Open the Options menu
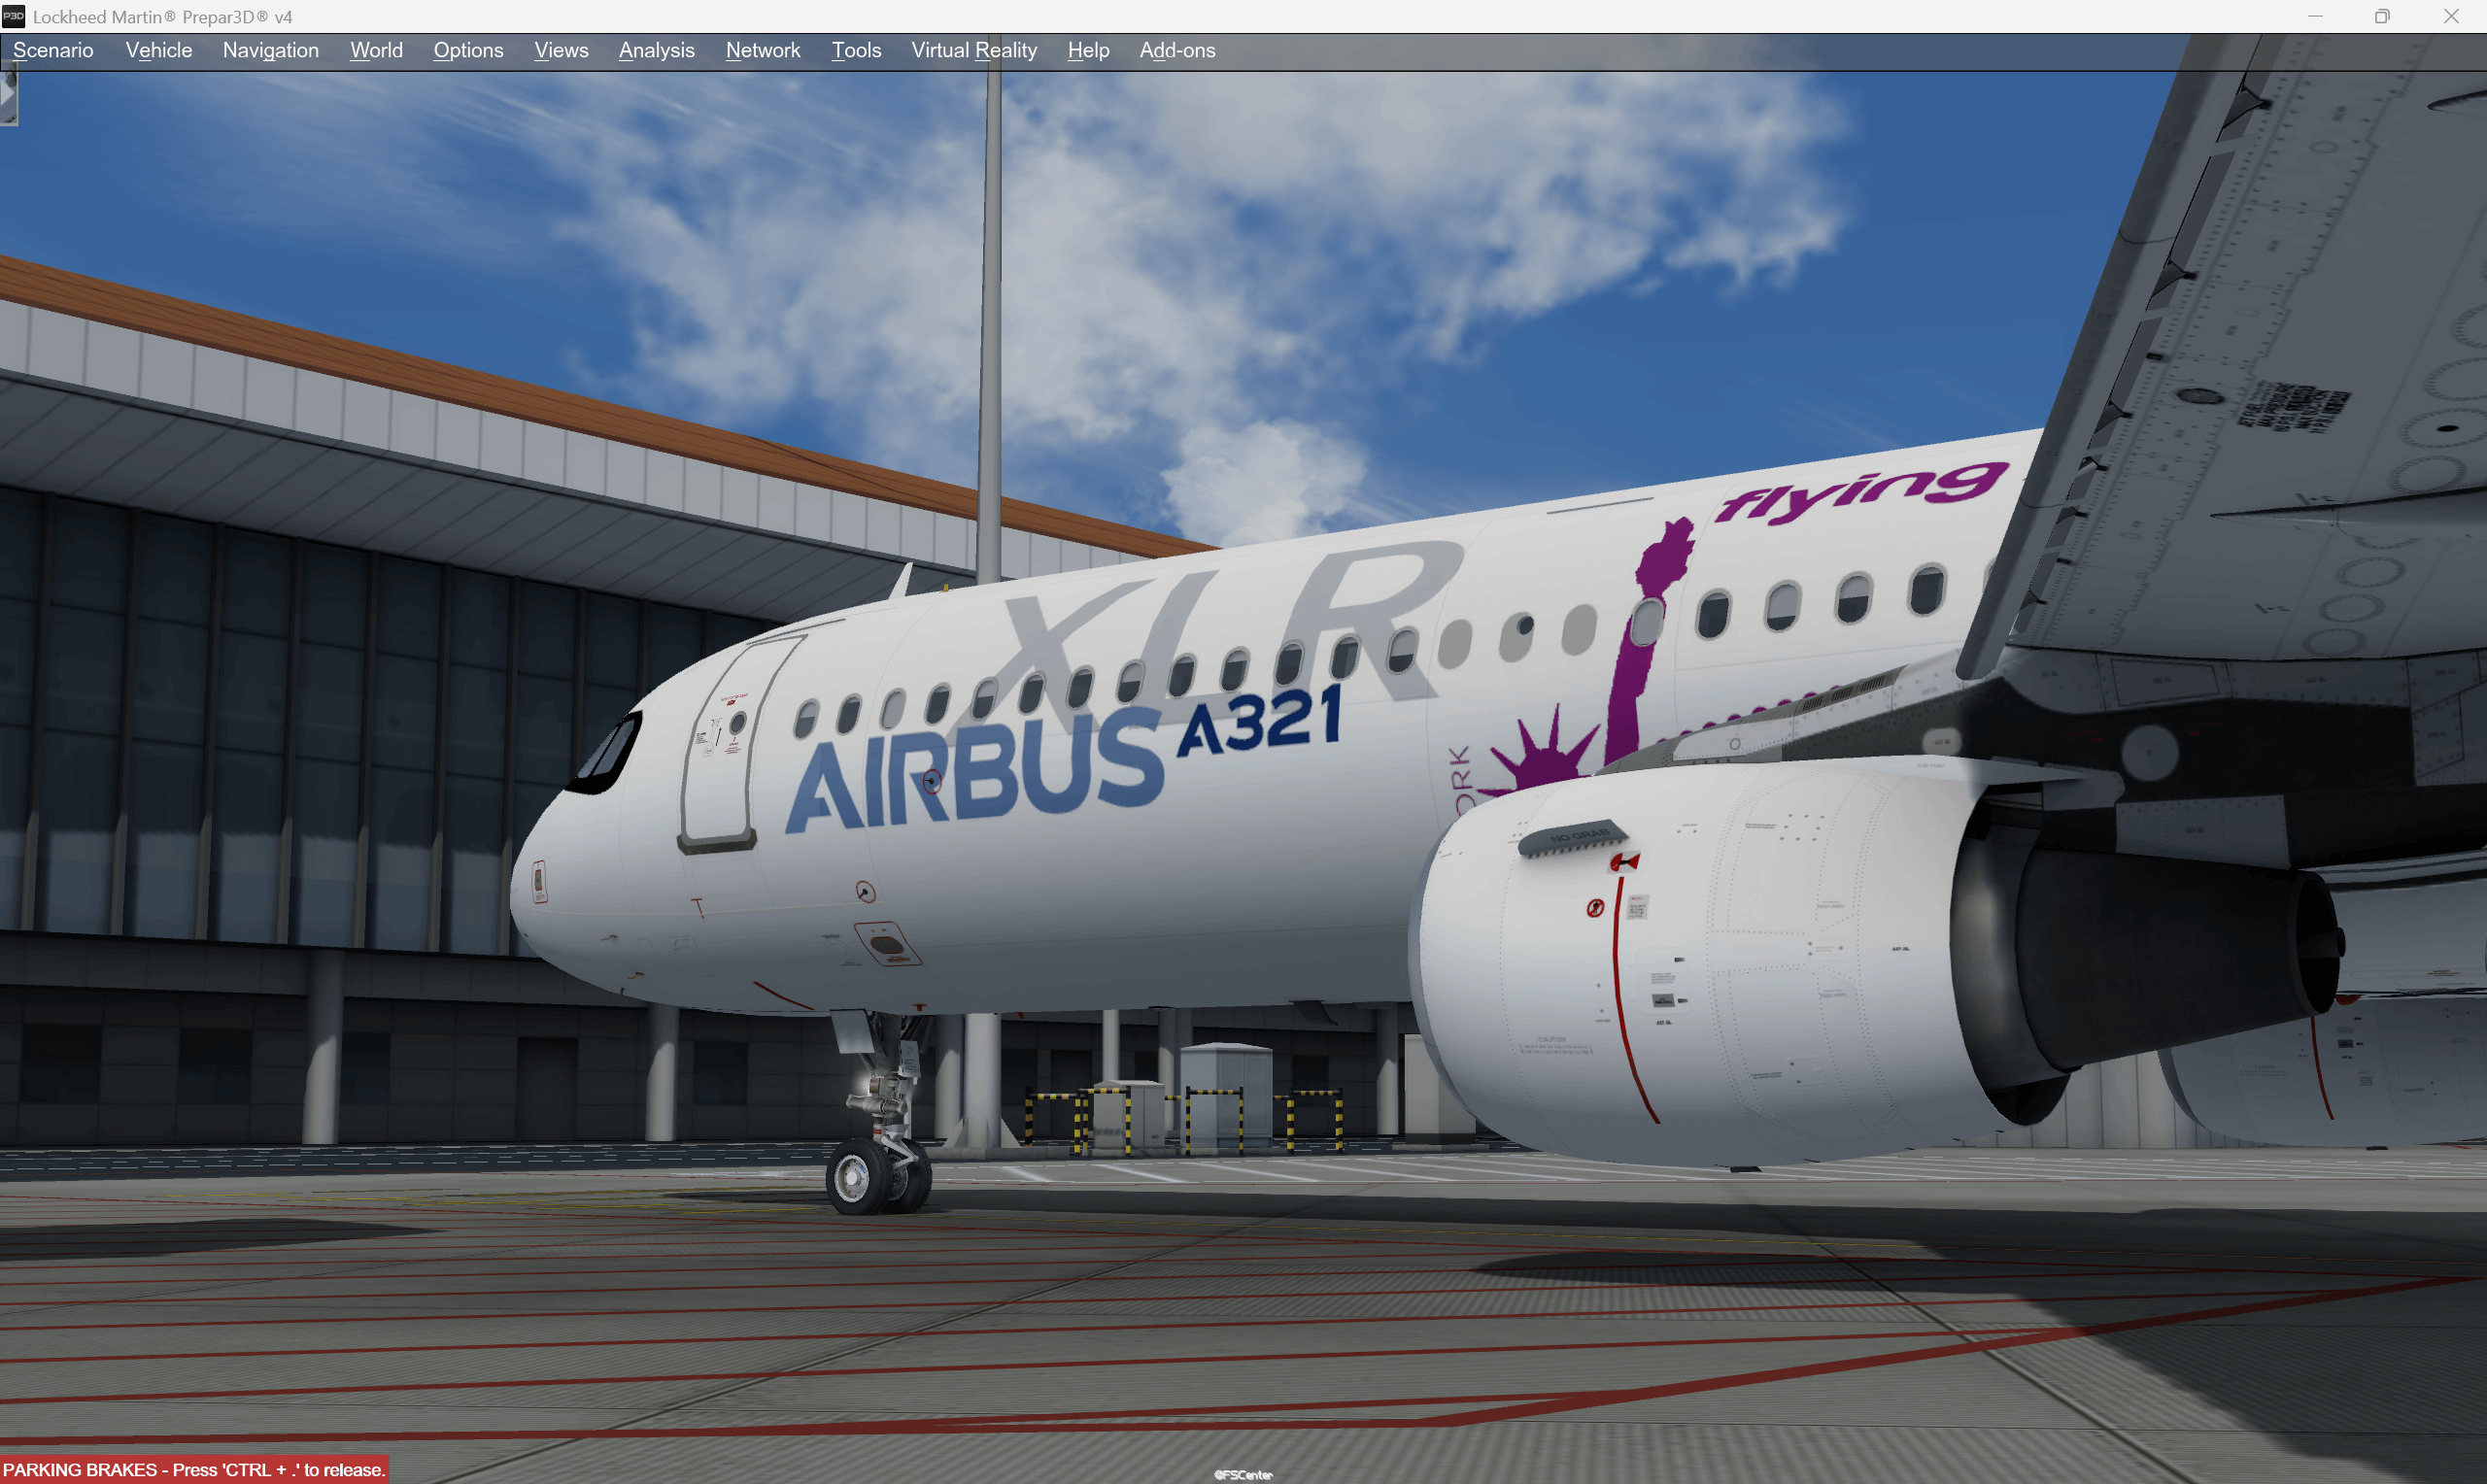 466,50
